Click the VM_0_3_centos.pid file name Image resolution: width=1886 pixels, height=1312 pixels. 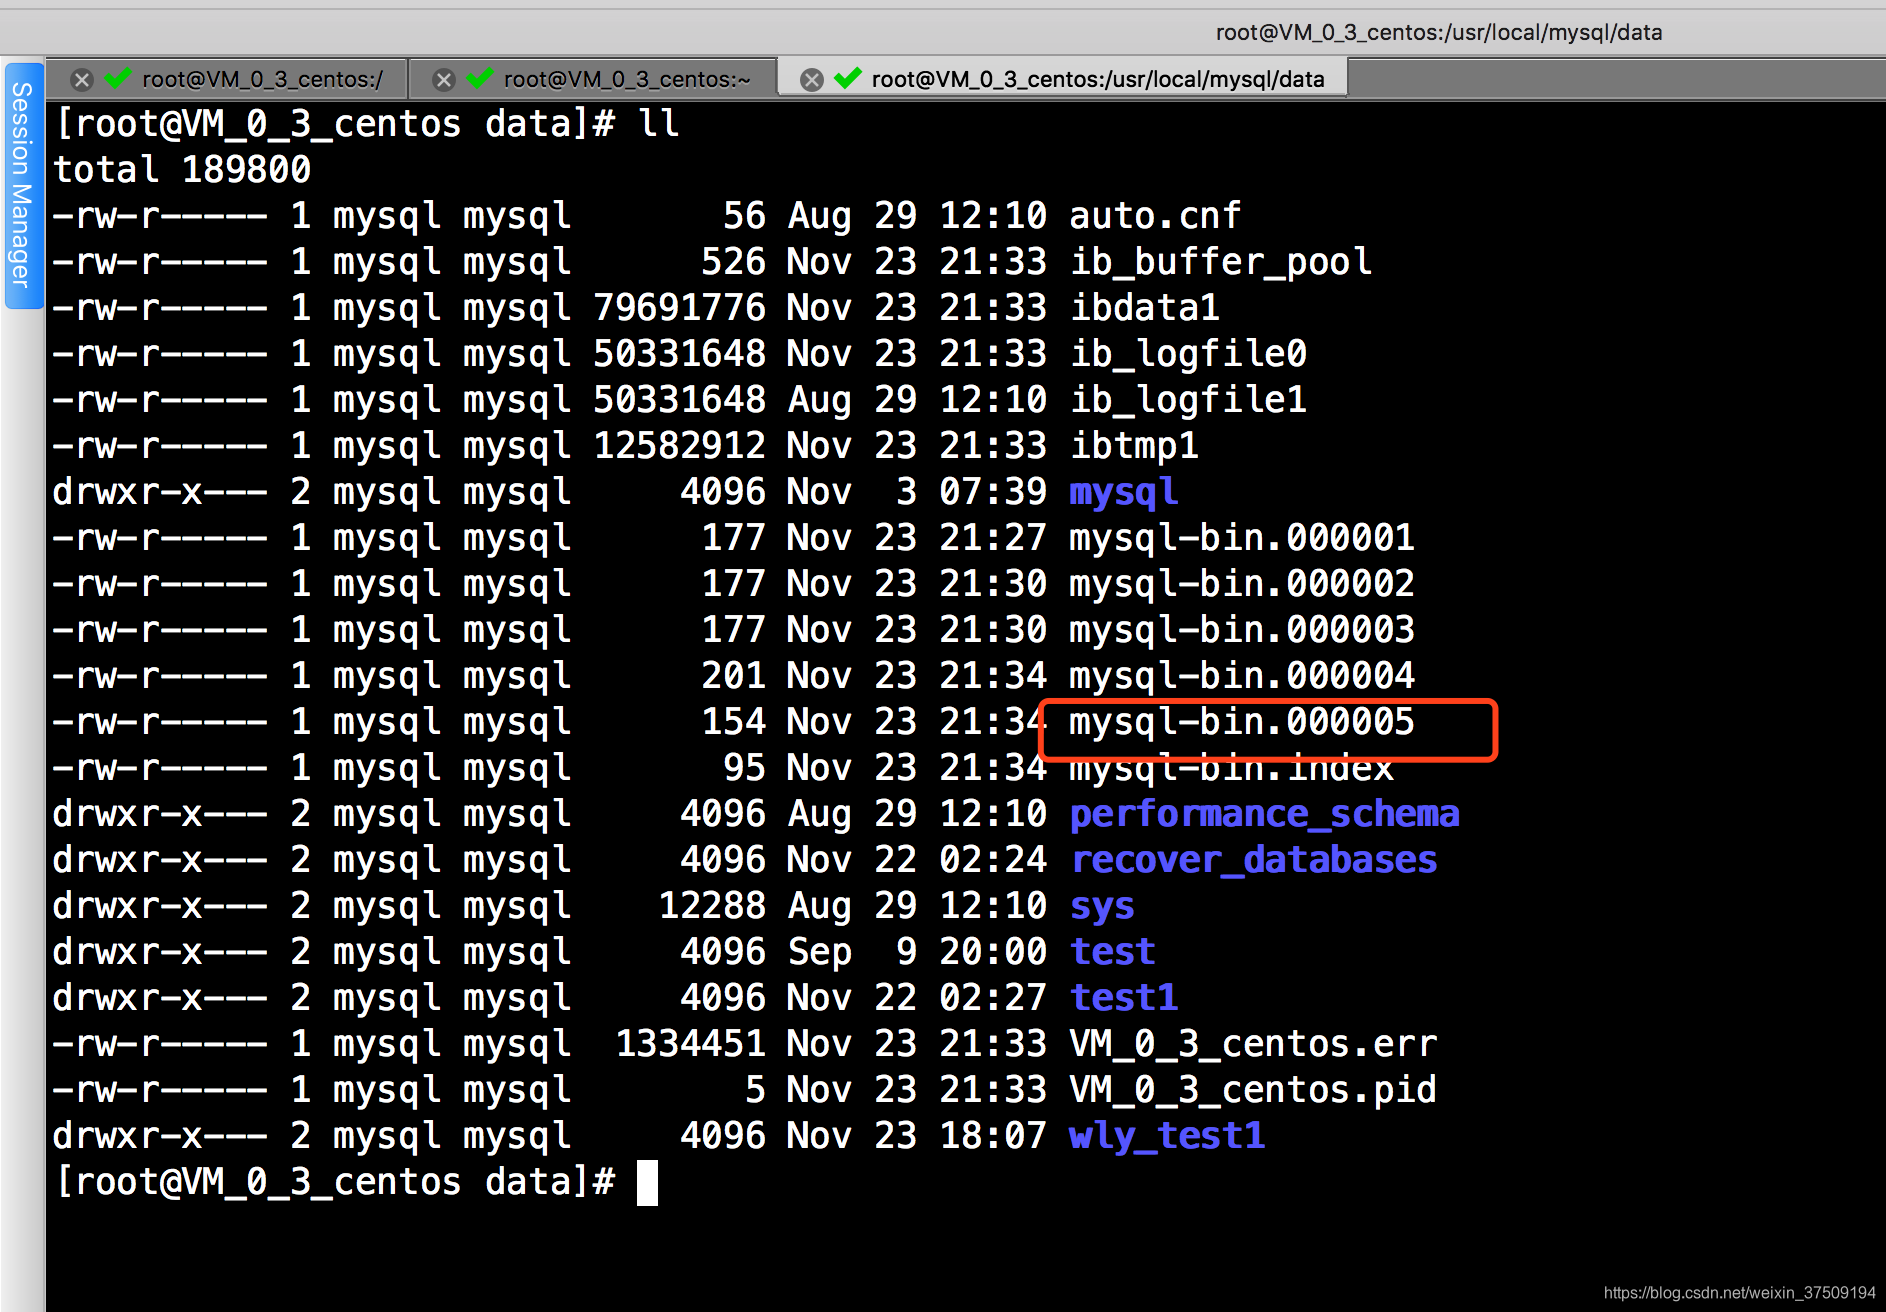(1253, 1089)
